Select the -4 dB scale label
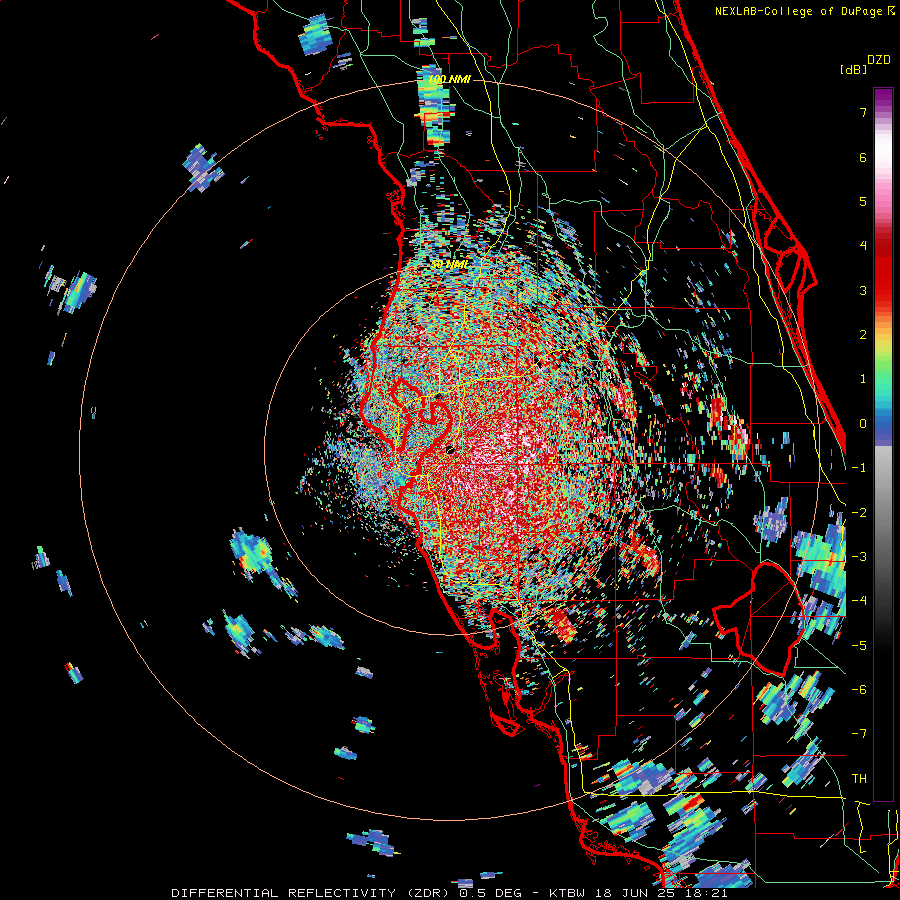The width and height of the screenshot is (900, 900). 859,601
